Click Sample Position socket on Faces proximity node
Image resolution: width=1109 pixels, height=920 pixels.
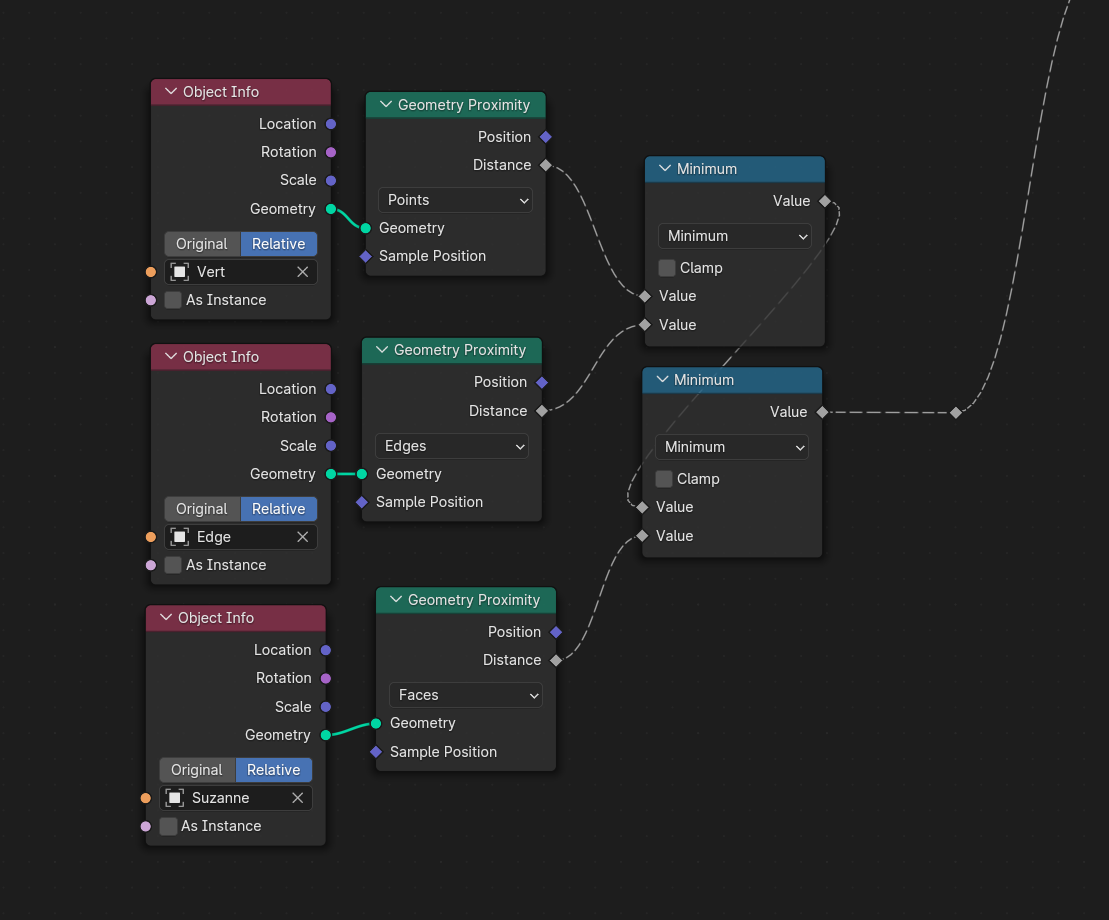[x=376, y=752]
